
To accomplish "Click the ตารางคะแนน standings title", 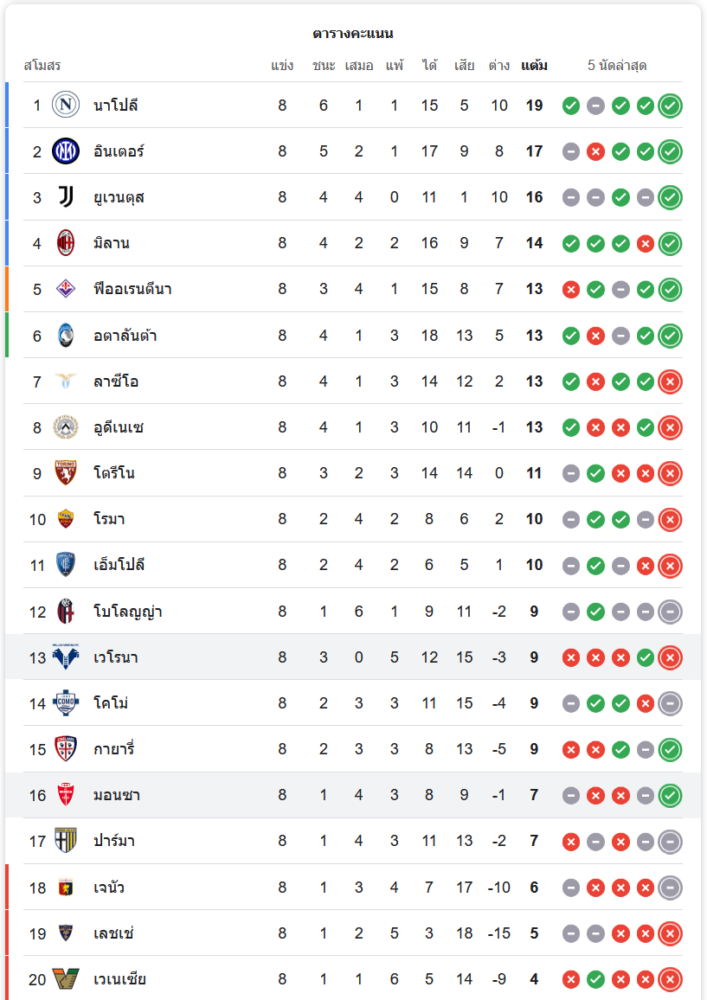I will pos(353,33).
